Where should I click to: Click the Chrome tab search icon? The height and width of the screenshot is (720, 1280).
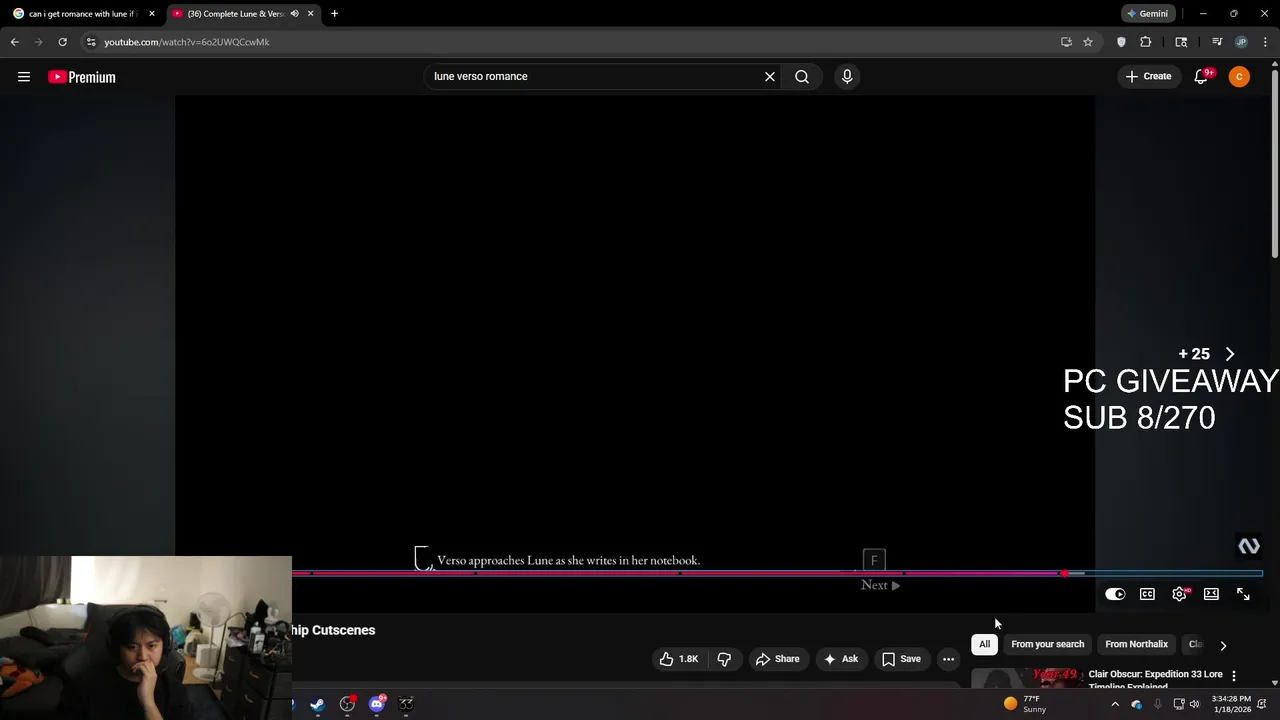pyautogui.click(x=1181, y=42)
